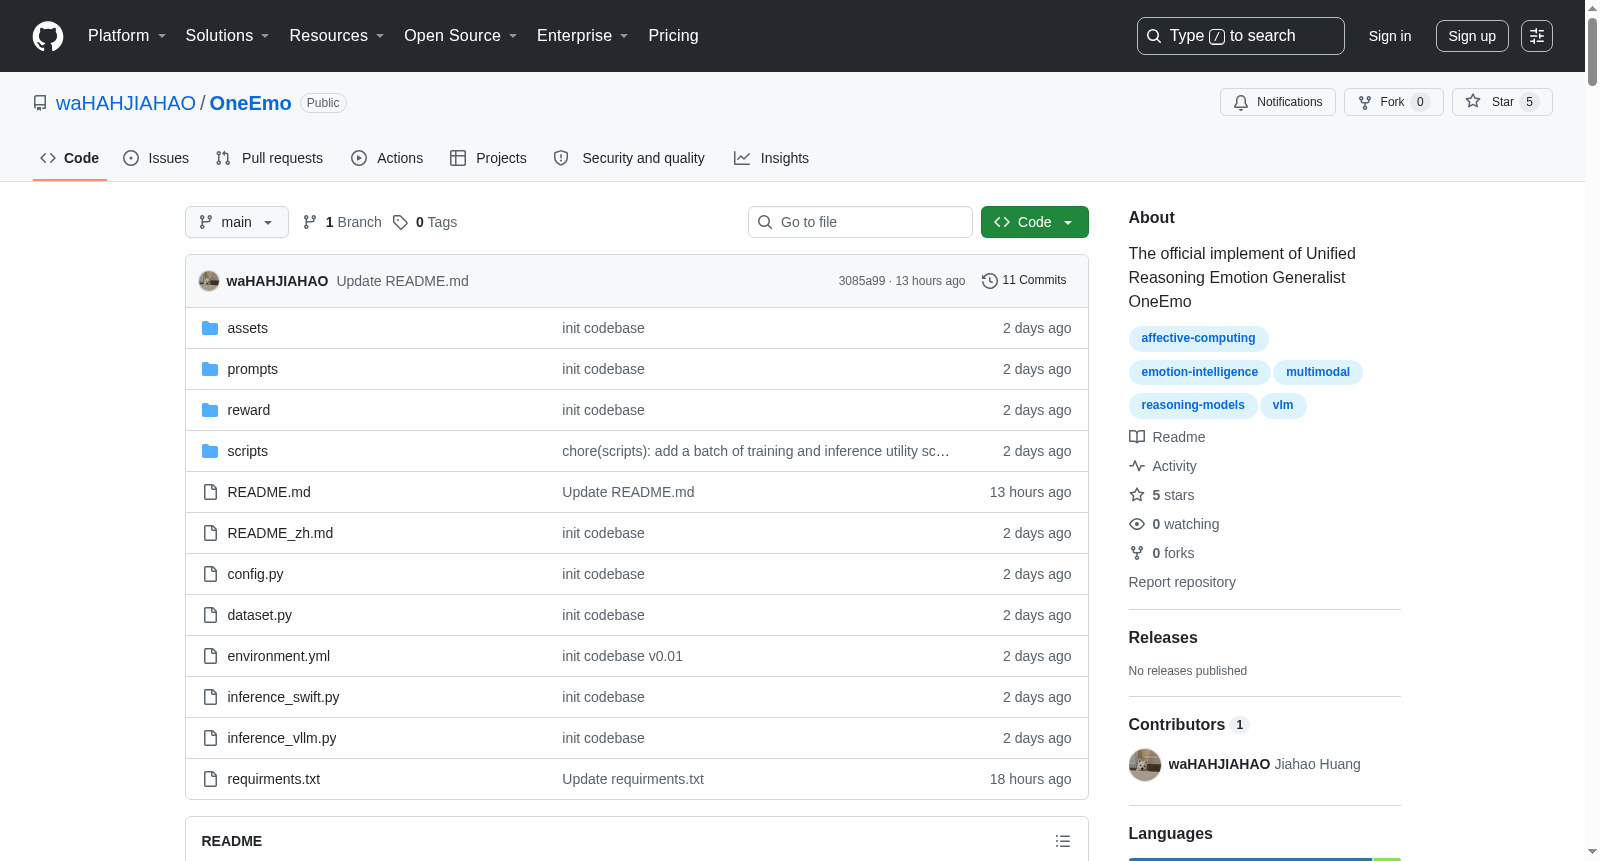This screenshot has width=1600, height=861.
Task: Click the contributor avatar for Jiahao Huang
Action: (1145, 765)
